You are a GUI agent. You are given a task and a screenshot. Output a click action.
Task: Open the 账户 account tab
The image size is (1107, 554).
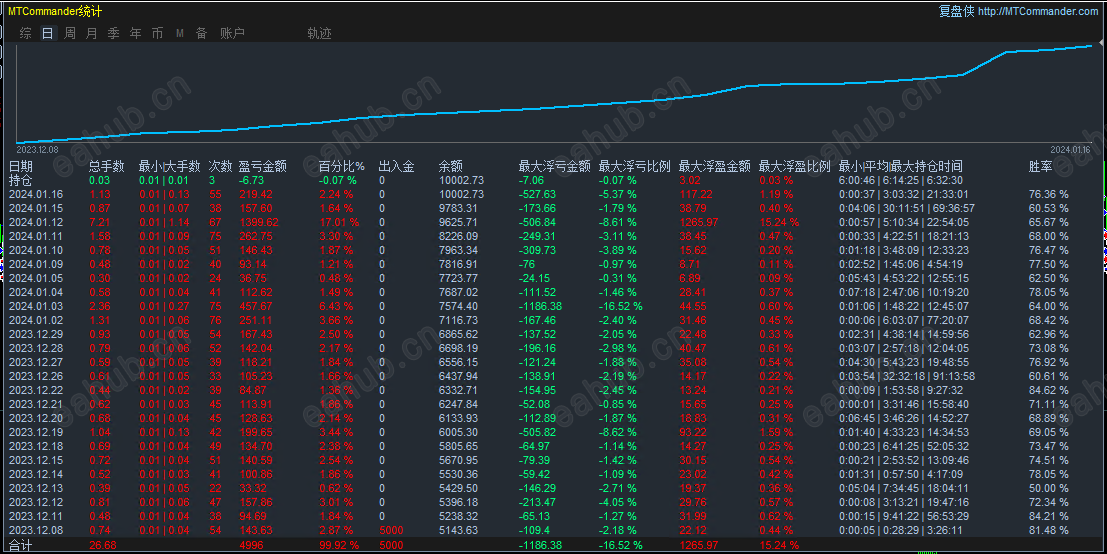coord(232,33)
